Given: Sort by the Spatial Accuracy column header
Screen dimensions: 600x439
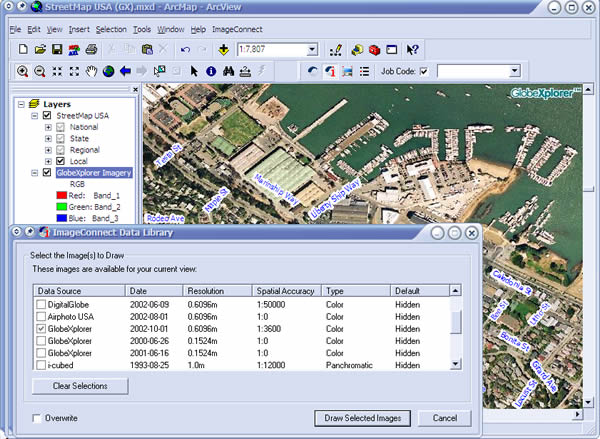Looking at the screenshot, I should [287, 291].
